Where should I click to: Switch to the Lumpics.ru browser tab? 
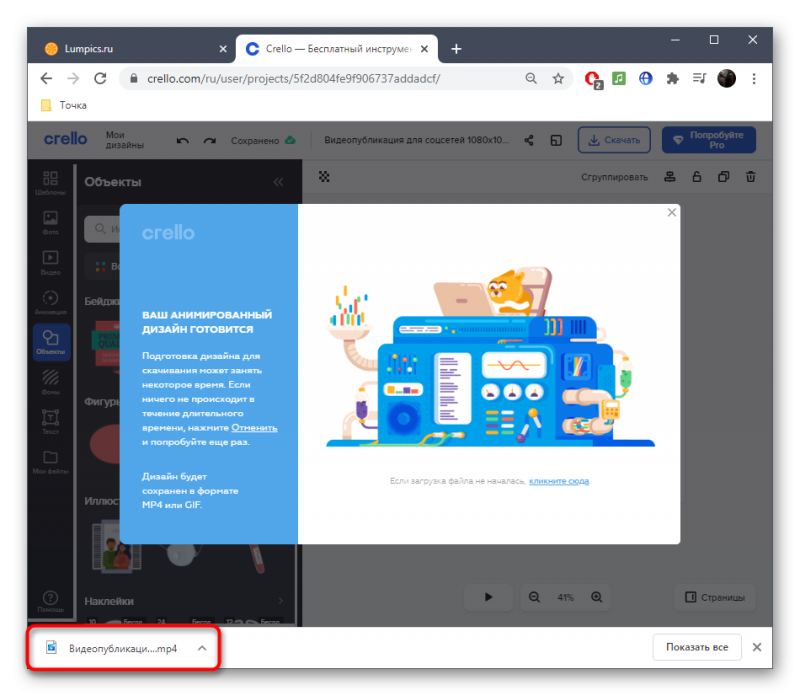pyautogui.click(x=132, y=49)
